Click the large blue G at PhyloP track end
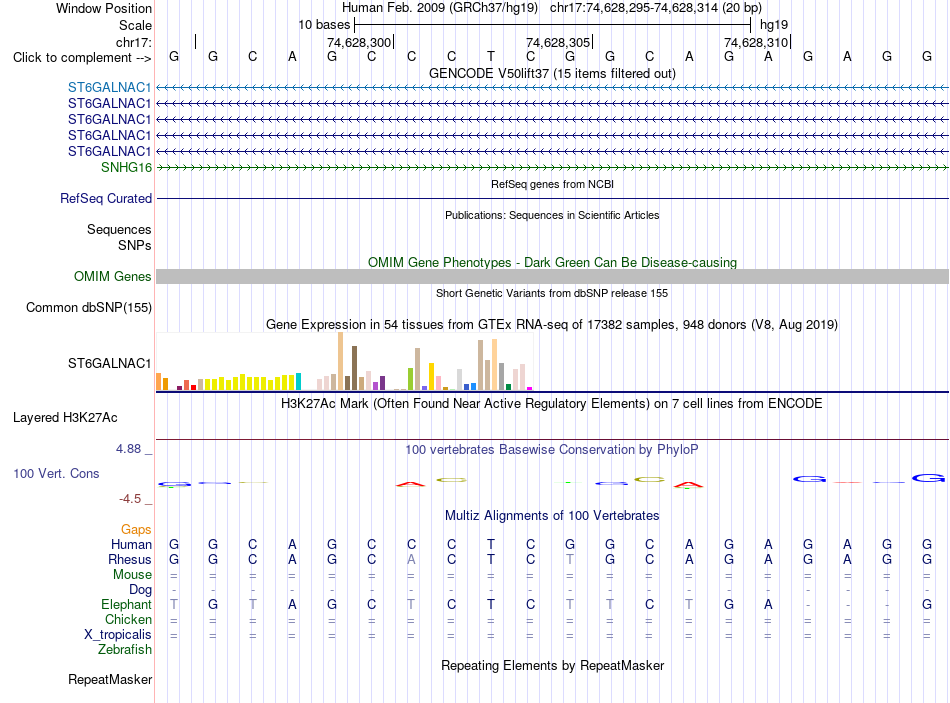This screenshot has width=950, height=703. click(928, 478)
